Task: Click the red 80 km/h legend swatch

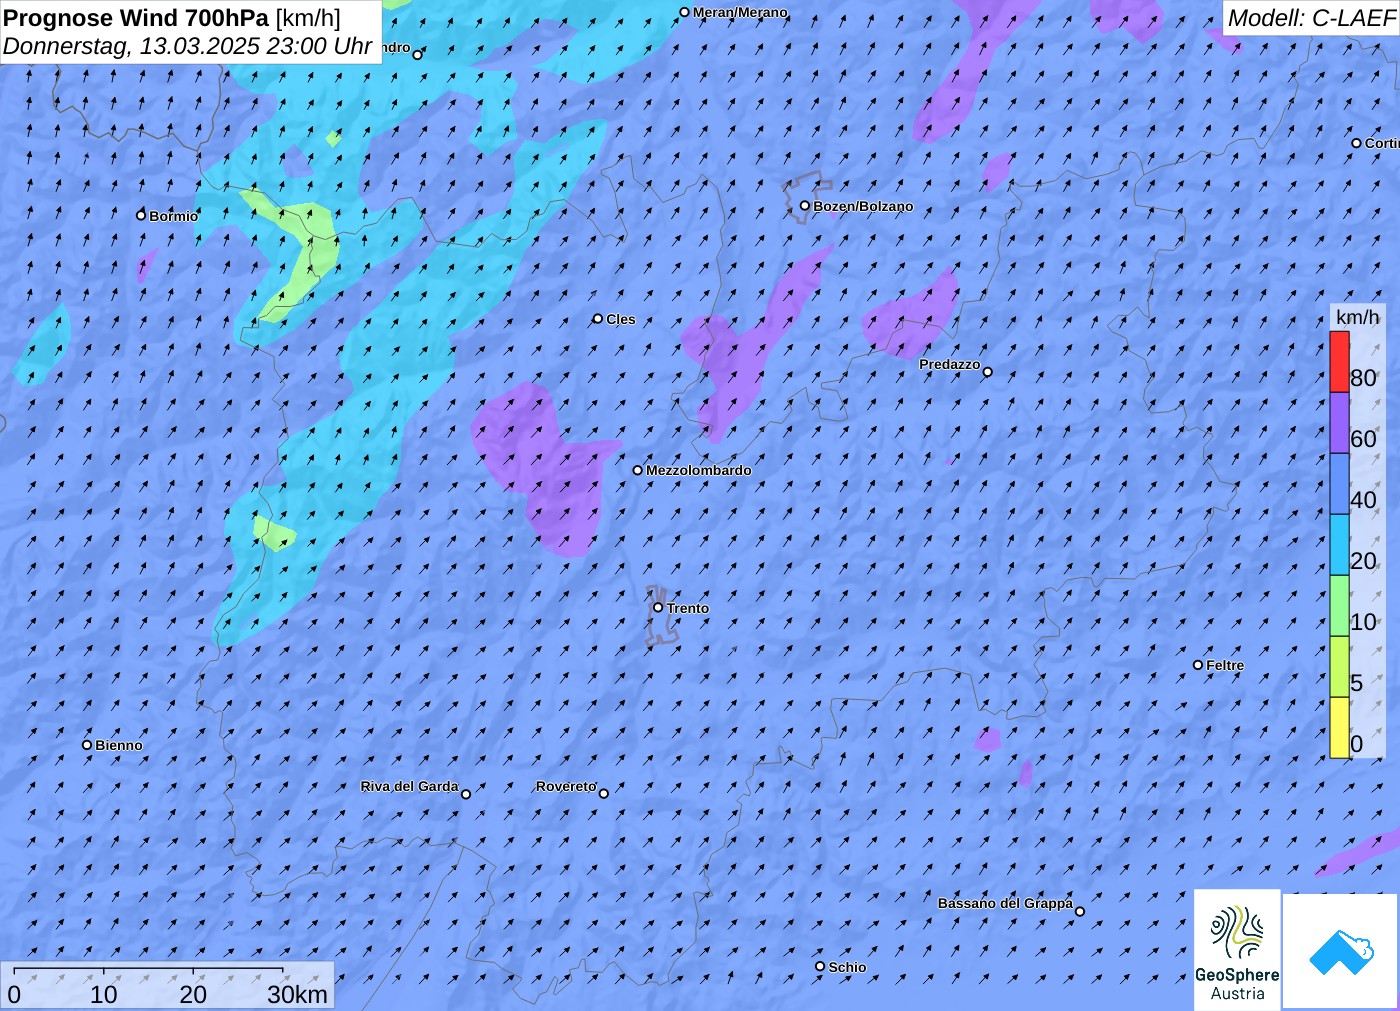Action: click(1339, 361)
